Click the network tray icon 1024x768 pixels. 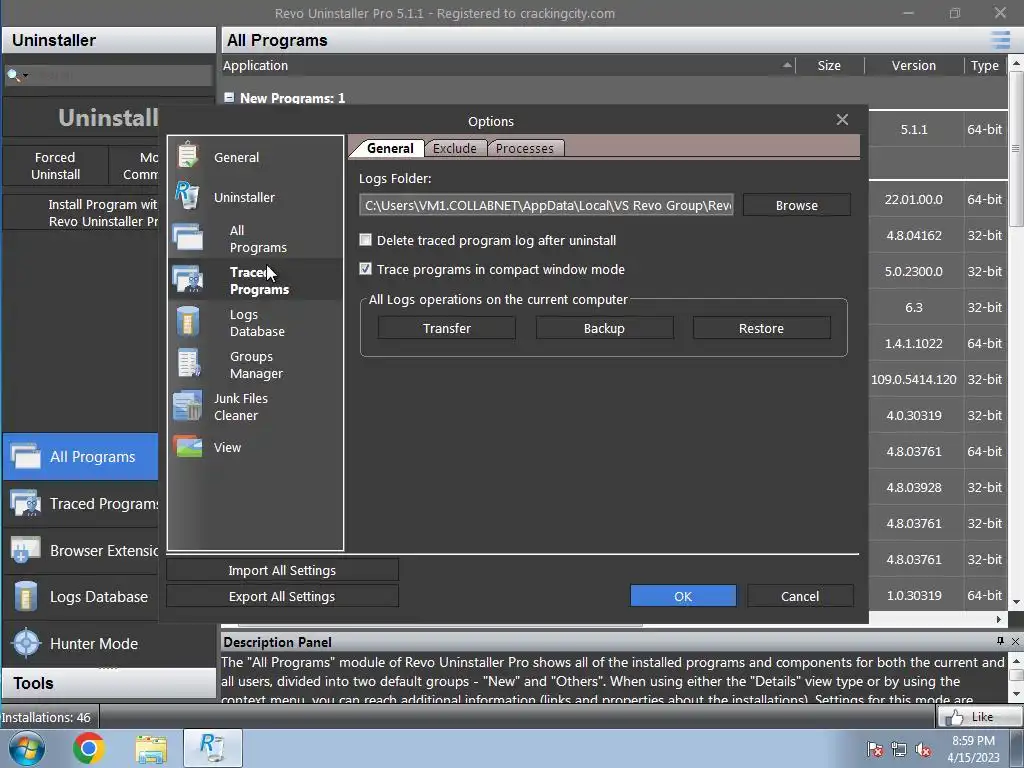899,750
